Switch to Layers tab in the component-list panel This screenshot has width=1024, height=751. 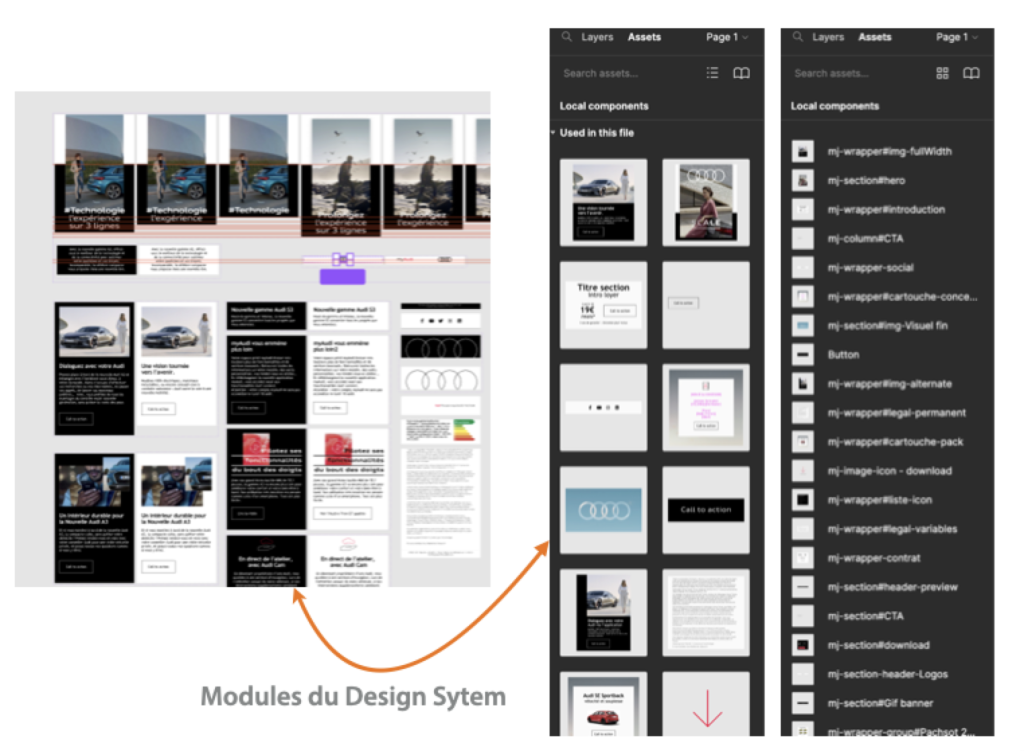828,37
